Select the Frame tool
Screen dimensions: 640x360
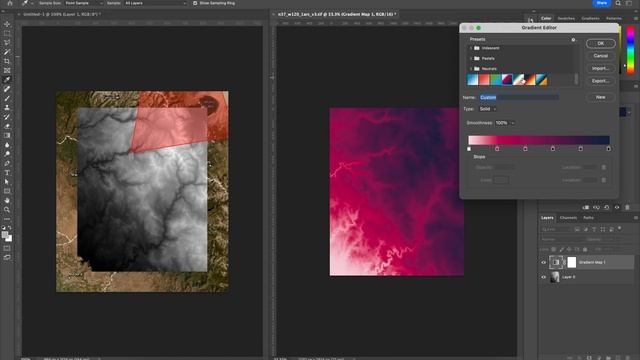tap(7, 70)
